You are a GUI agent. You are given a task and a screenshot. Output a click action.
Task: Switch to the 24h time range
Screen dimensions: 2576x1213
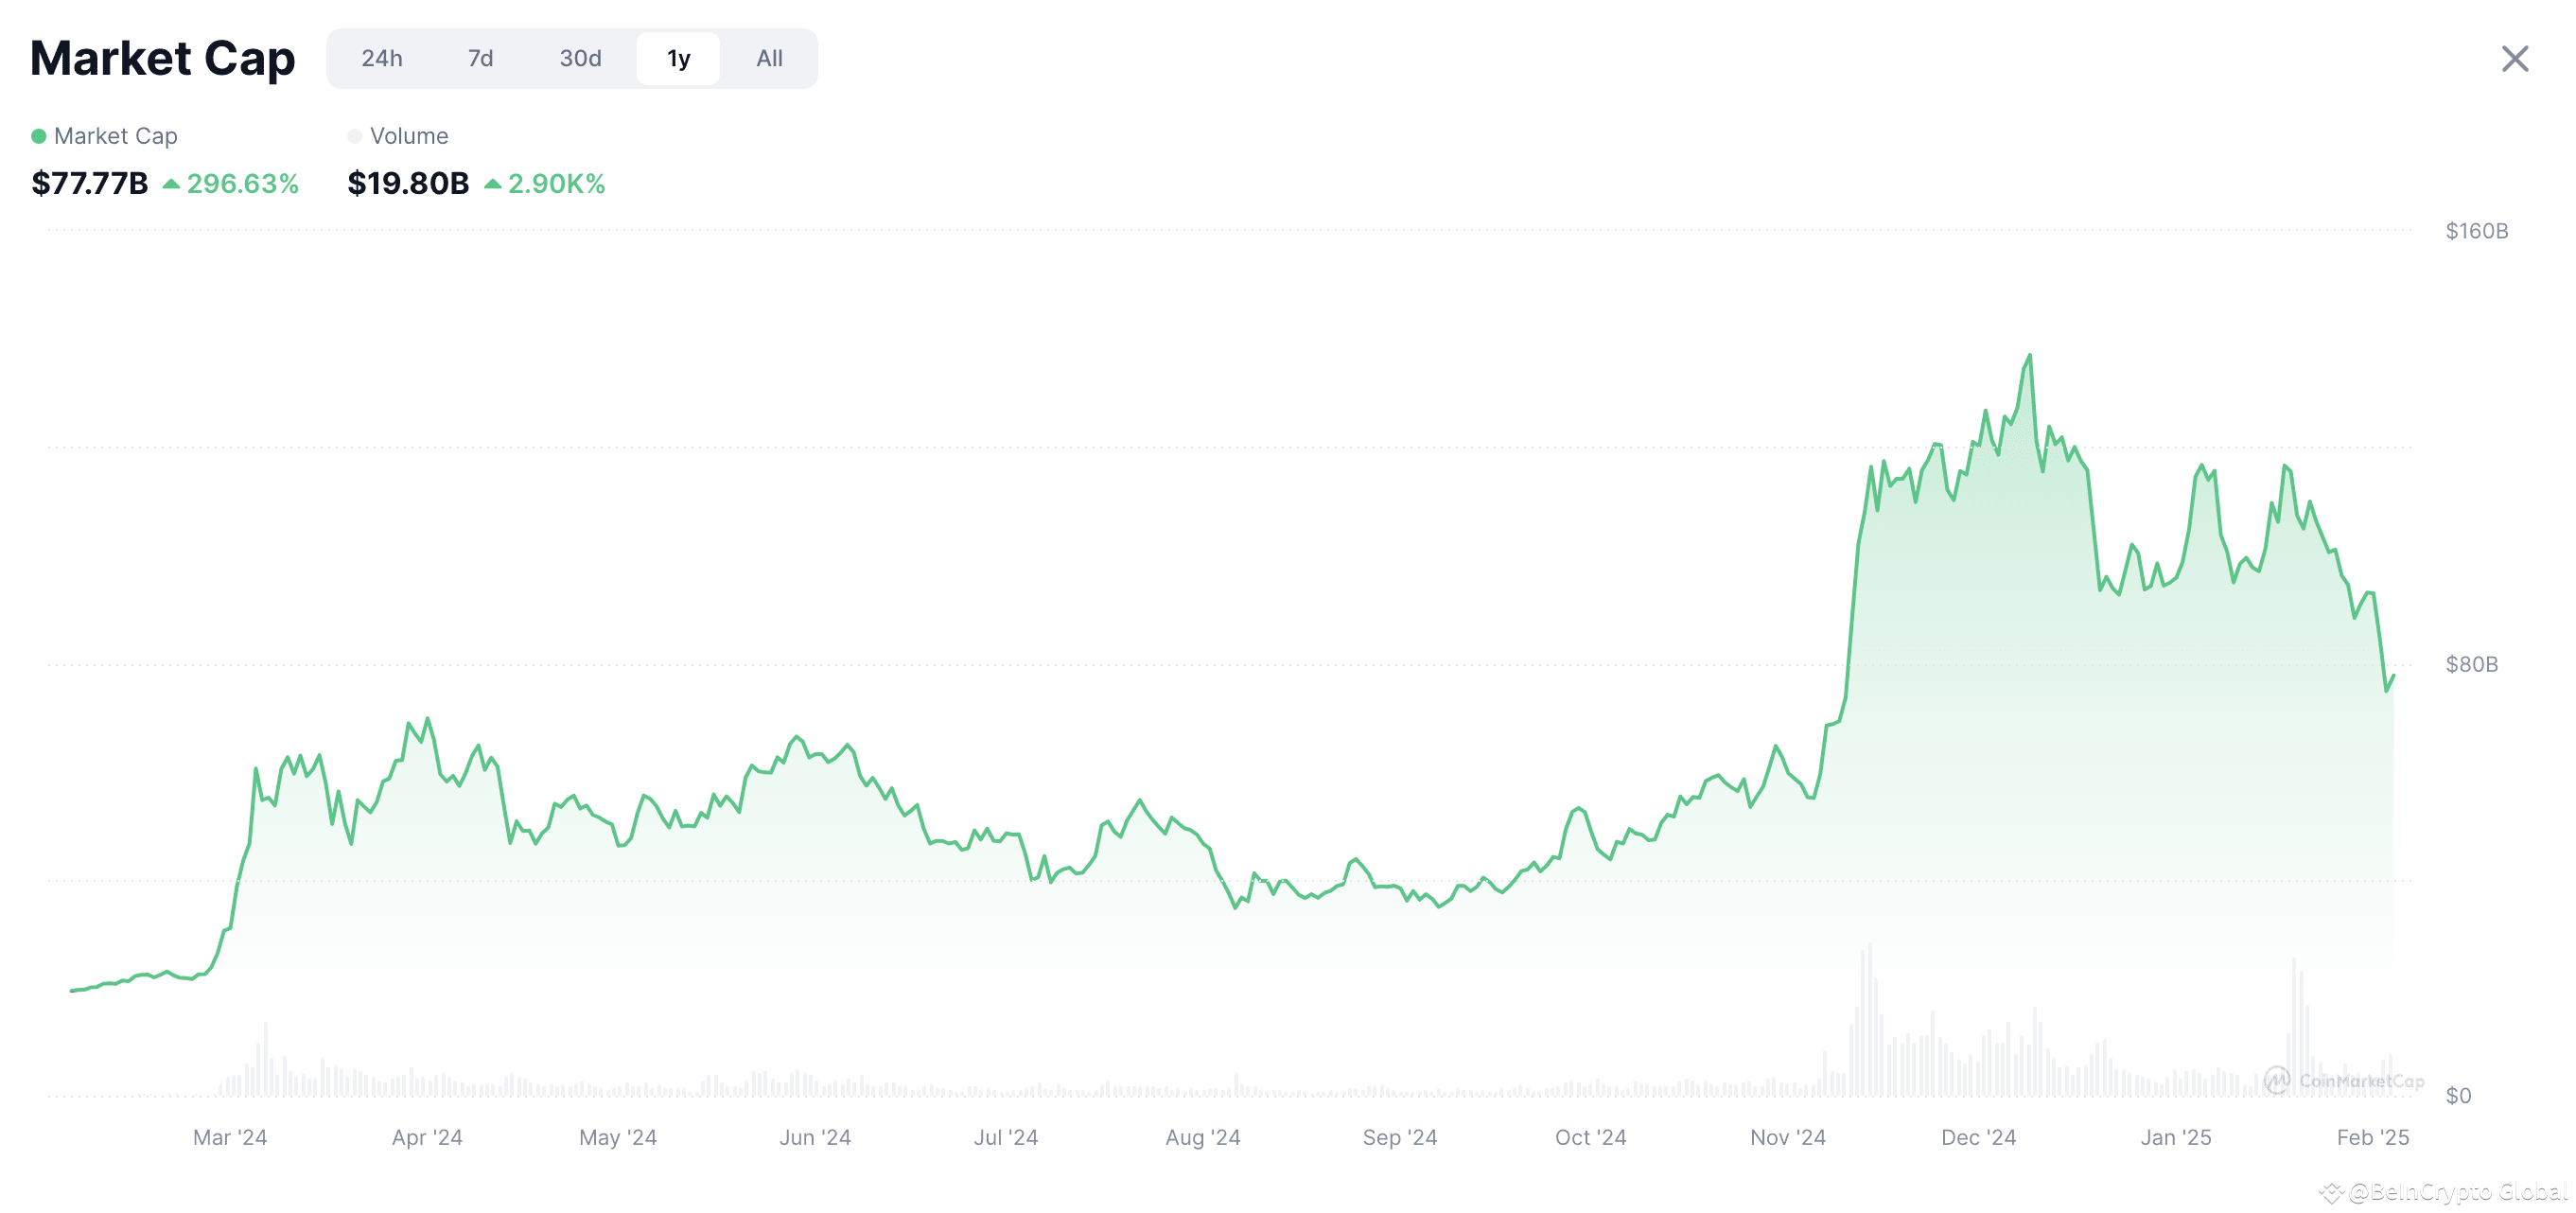383,58
